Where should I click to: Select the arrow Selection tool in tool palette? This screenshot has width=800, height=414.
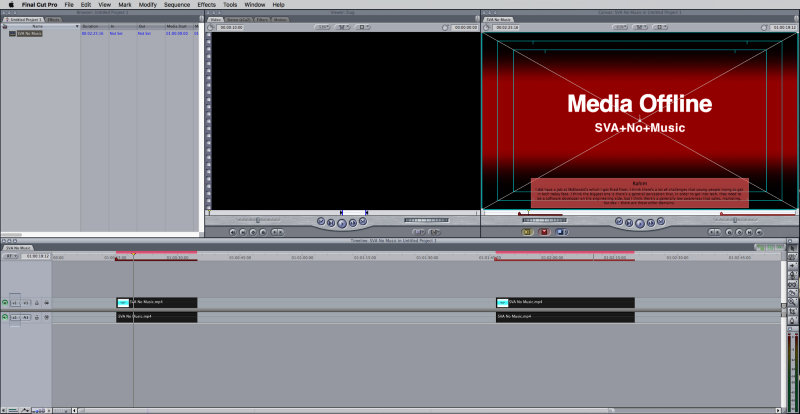click(792, 248)
